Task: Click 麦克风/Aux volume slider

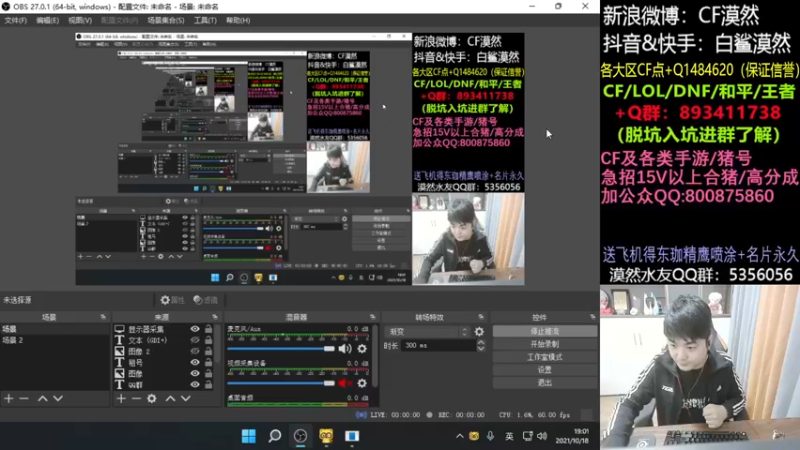Action: (281, 349)
